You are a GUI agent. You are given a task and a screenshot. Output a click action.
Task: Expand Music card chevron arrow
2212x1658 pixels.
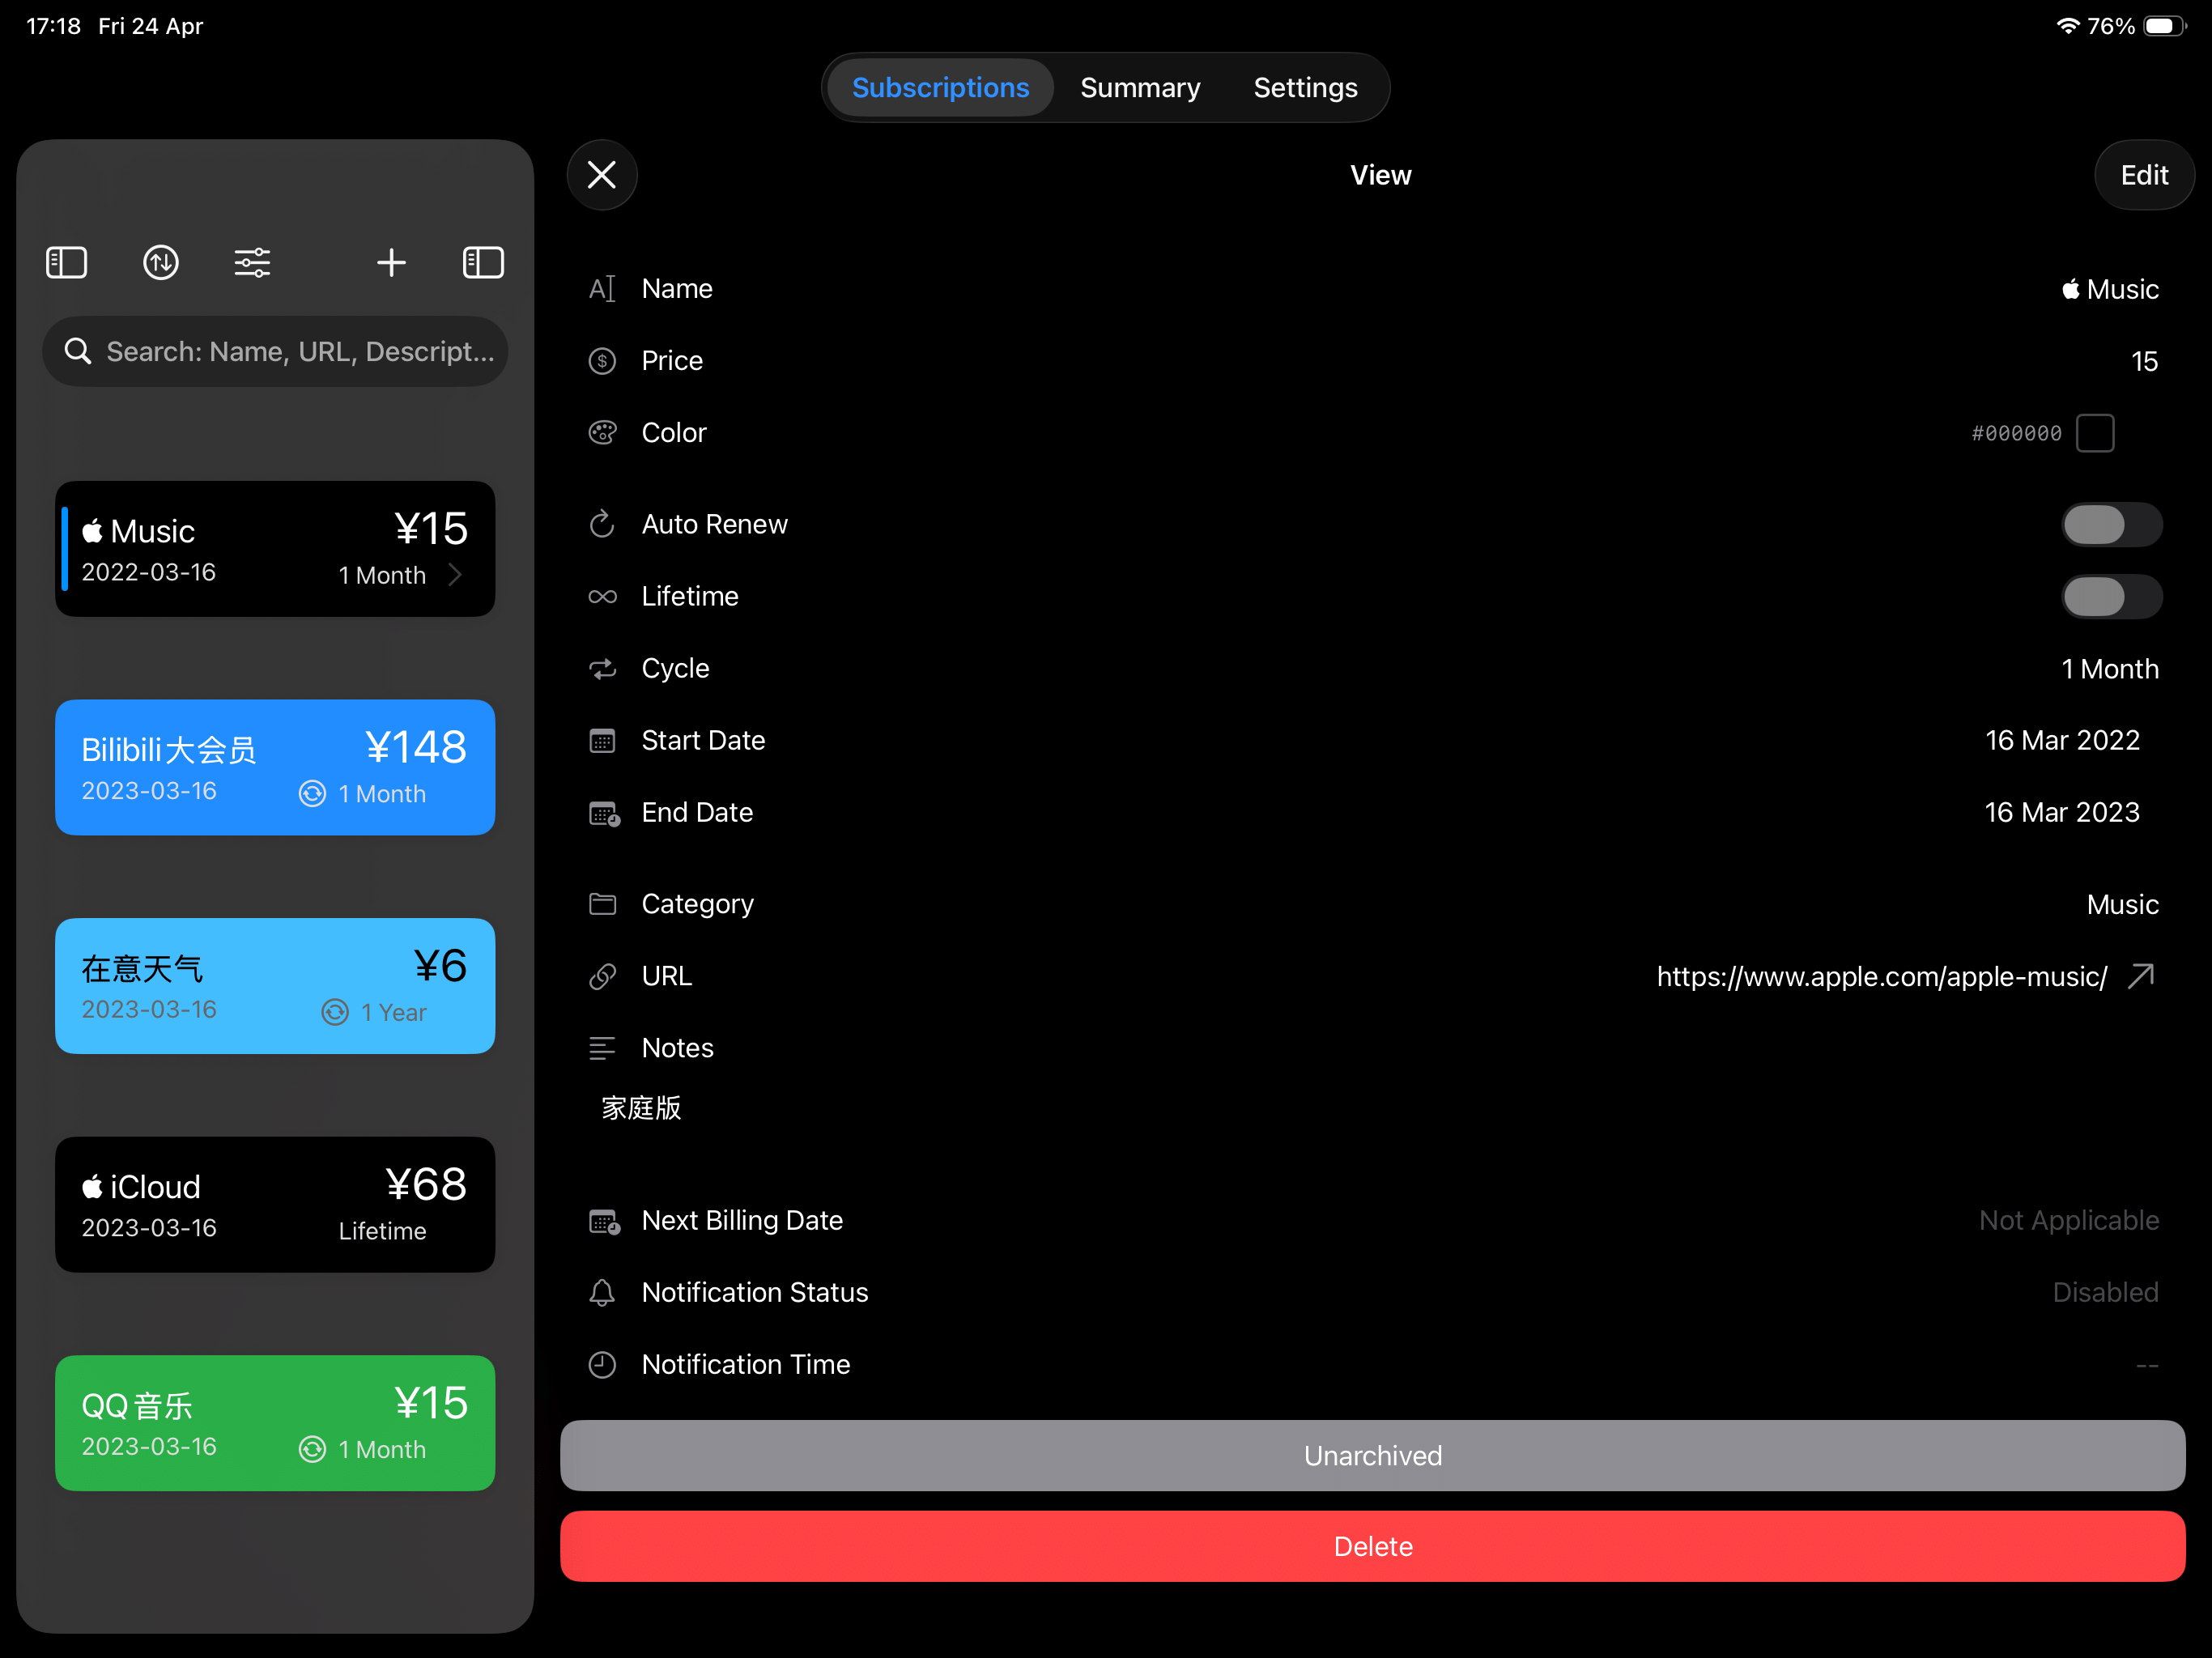[x=456, y=575]
